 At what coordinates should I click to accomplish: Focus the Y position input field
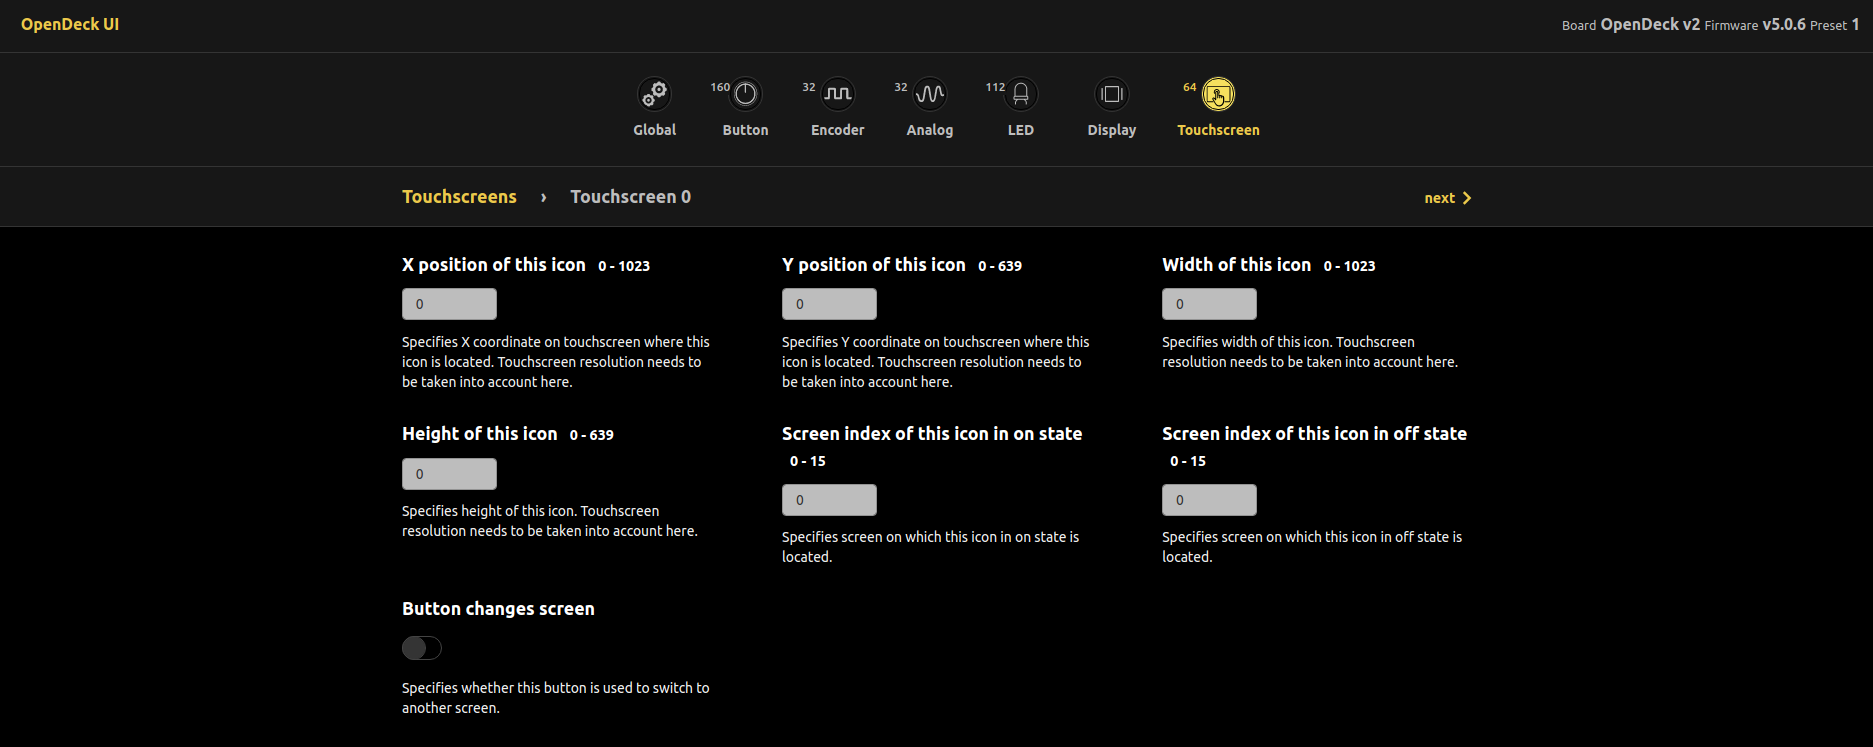click(829, 304)
